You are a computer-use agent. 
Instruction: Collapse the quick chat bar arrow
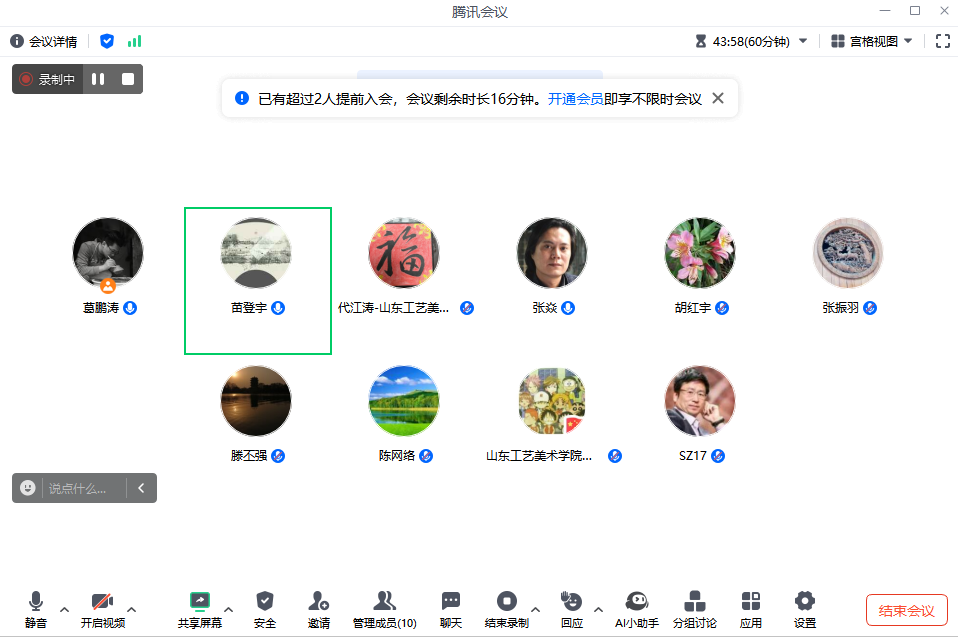point(141,488)
